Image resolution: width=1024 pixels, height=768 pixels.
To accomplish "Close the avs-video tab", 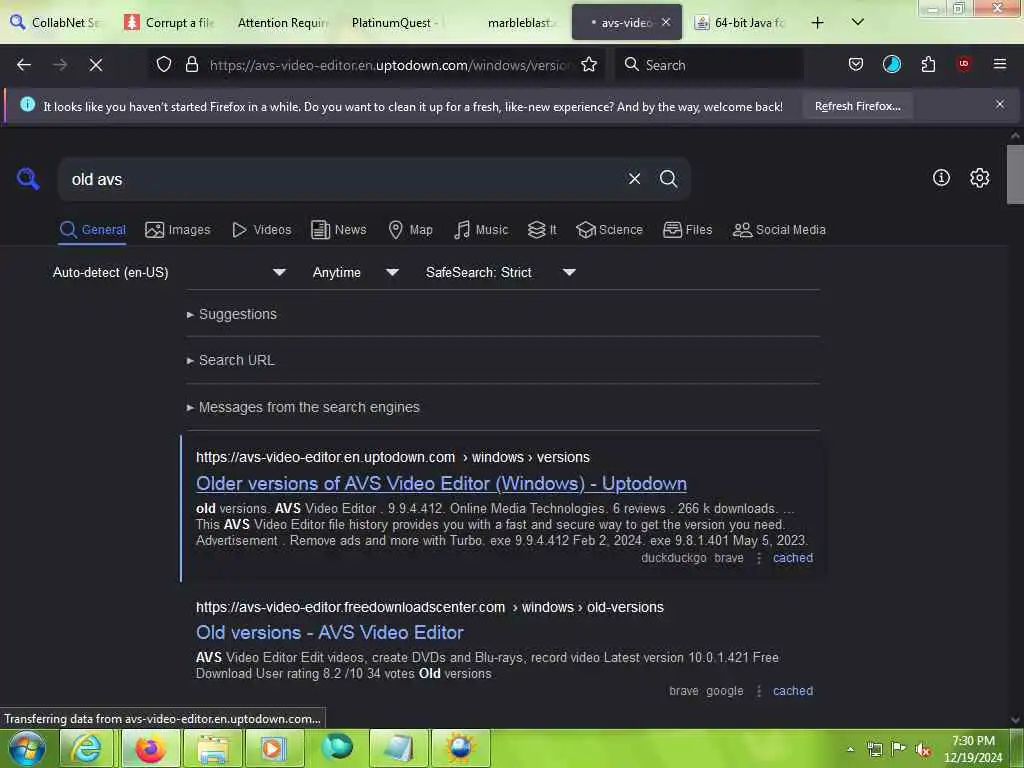I will pyautogui.click(x=665, y=22).
